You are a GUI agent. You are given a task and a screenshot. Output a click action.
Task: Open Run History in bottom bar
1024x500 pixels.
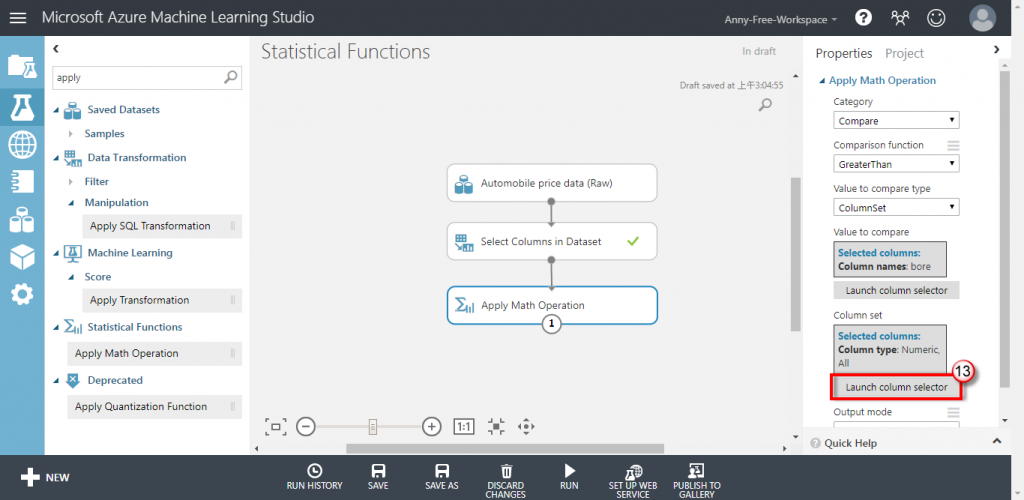(314, 477)
